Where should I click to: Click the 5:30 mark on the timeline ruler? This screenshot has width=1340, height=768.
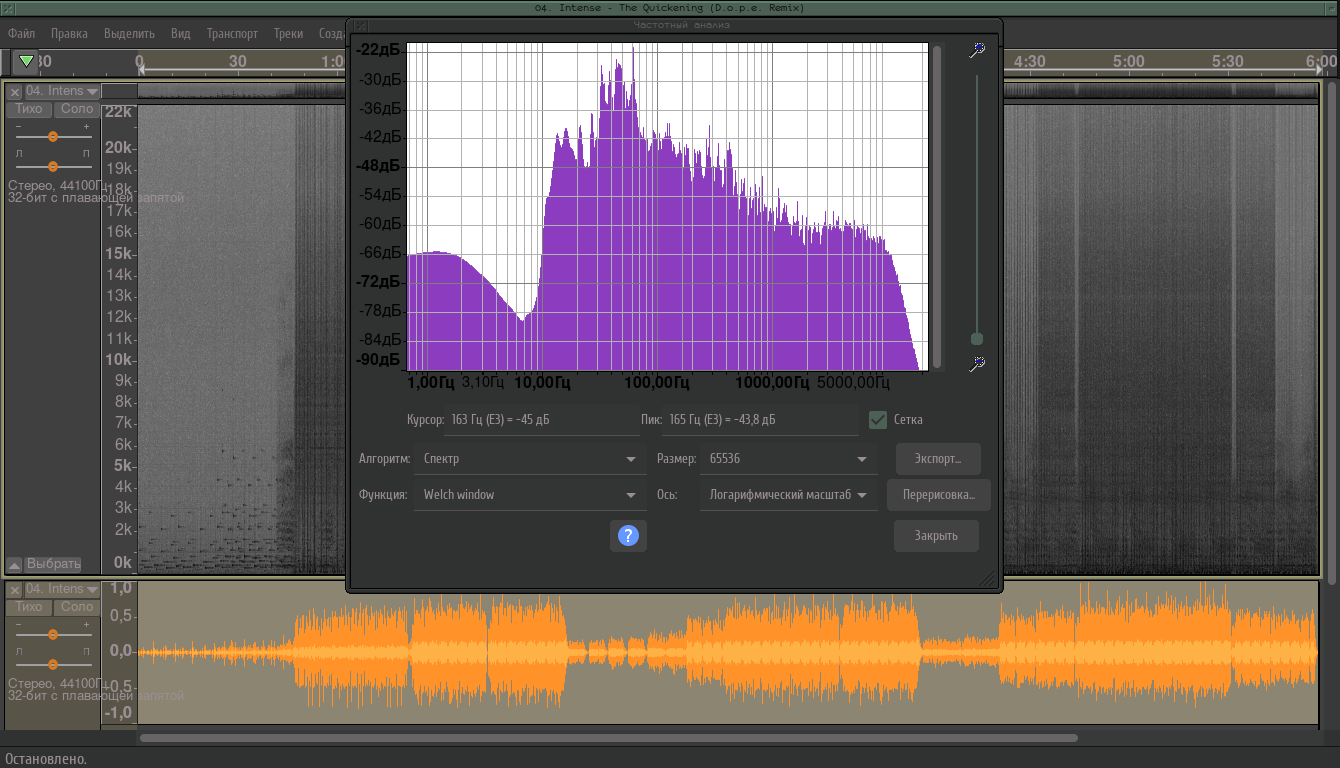tap(1227, 61)
